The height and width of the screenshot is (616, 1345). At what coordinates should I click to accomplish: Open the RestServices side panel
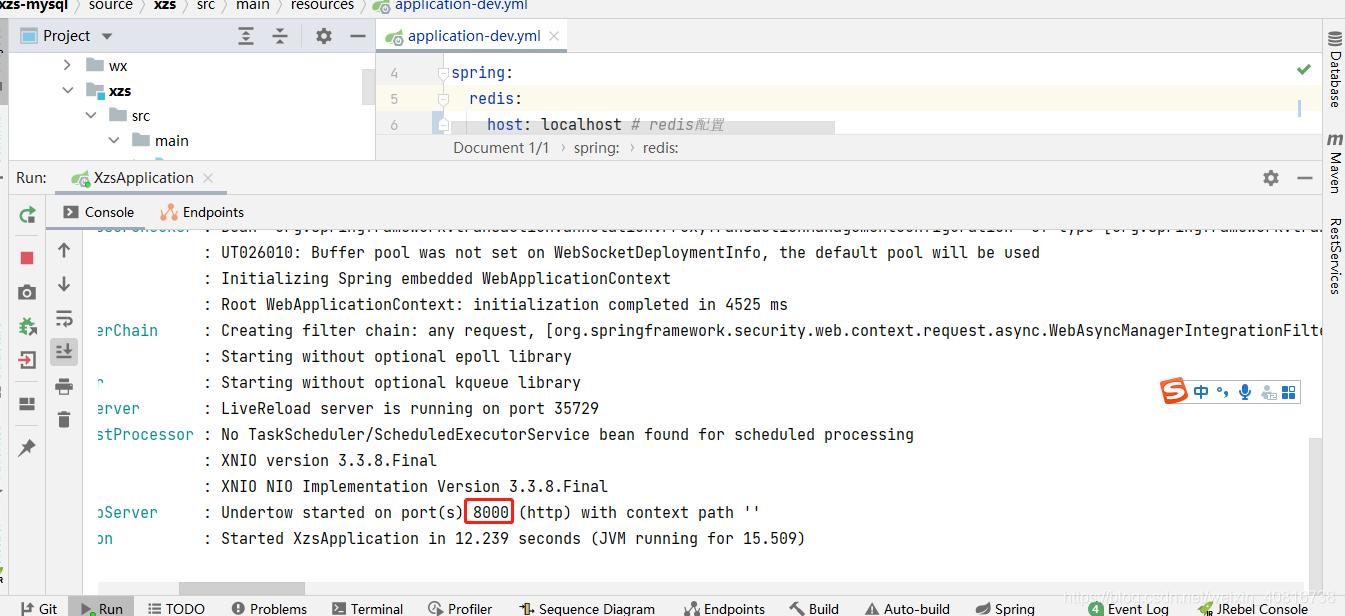(x=1334, y=256)
